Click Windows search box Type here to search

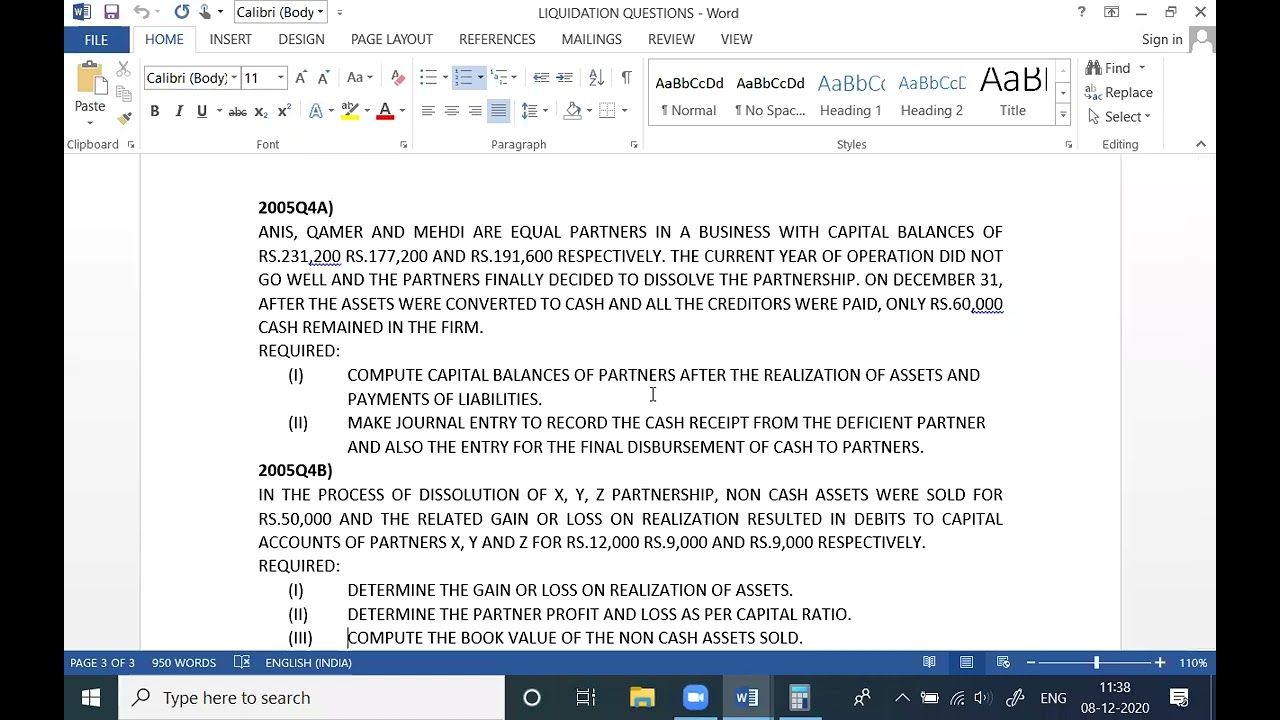point(312,698)
